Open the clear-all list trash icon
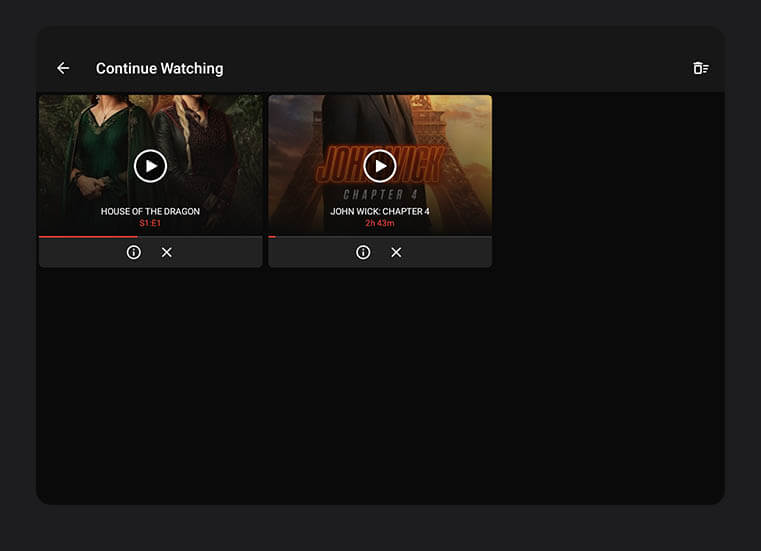The width and height of the screenshot is (761, 551). point(701,68)
